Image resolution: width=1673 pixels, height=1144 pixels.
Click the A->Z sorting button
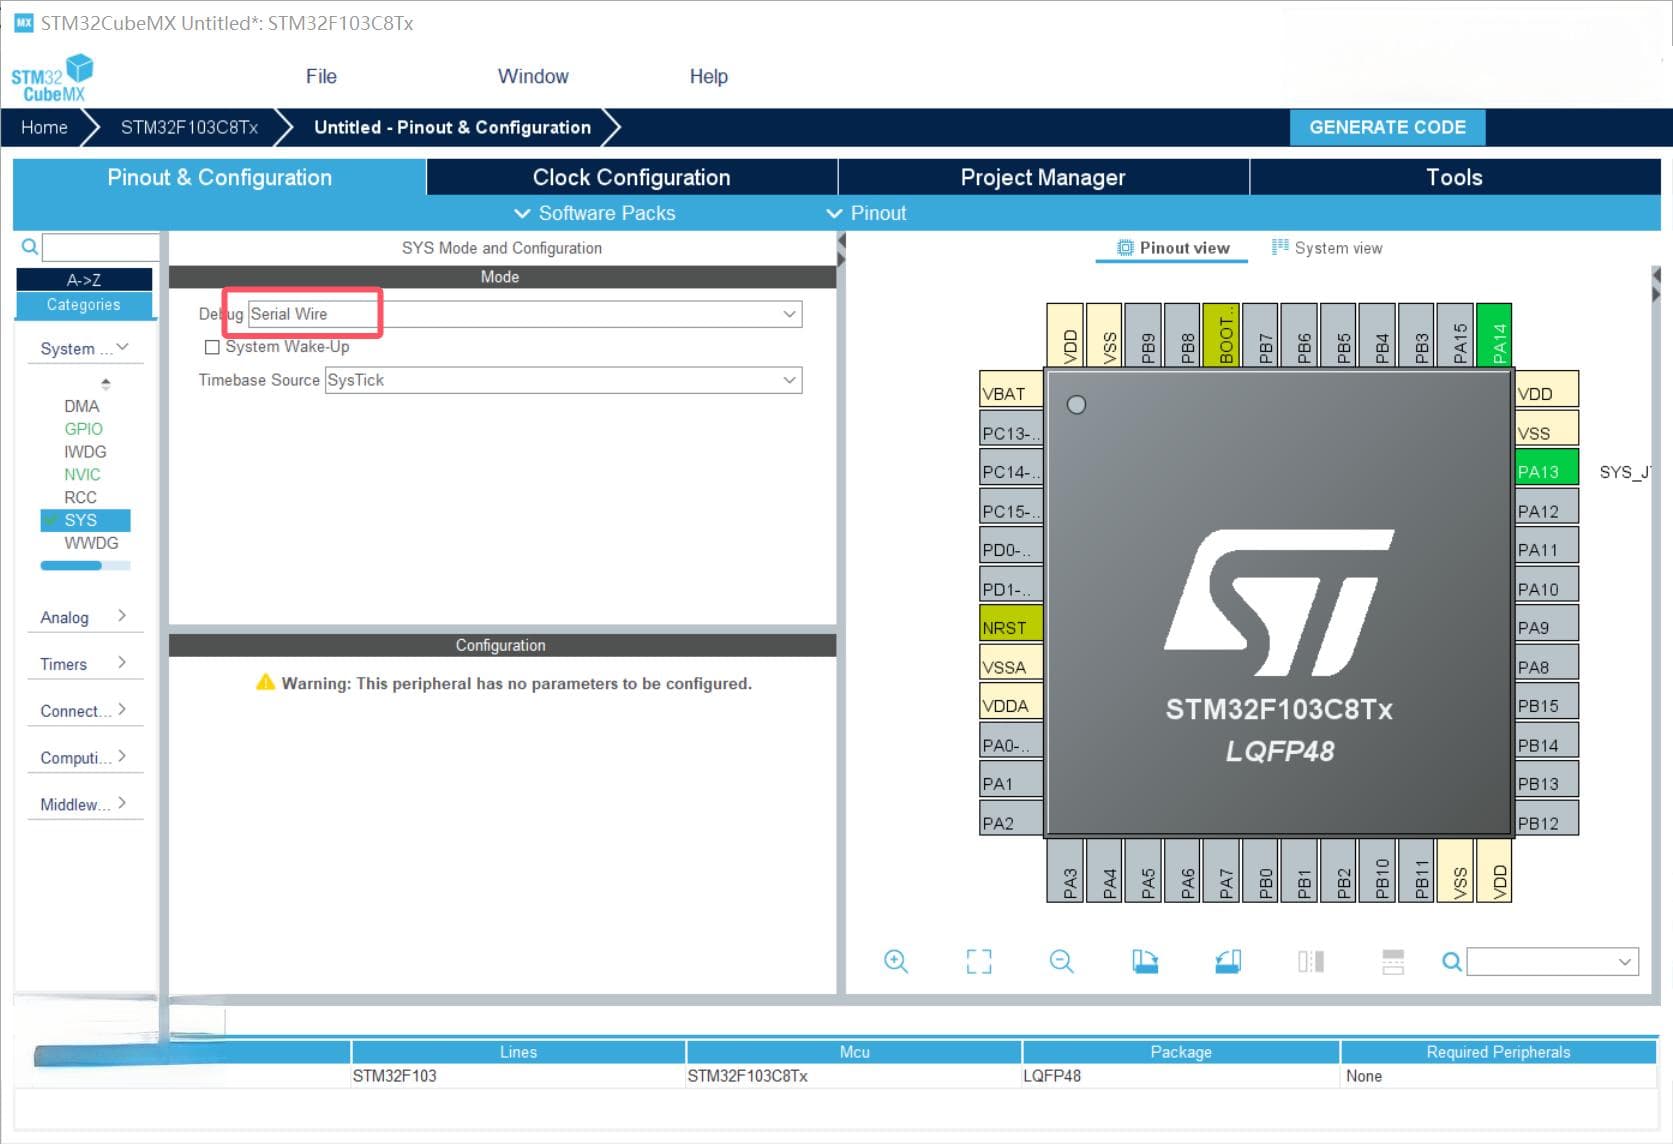point(84,280)
